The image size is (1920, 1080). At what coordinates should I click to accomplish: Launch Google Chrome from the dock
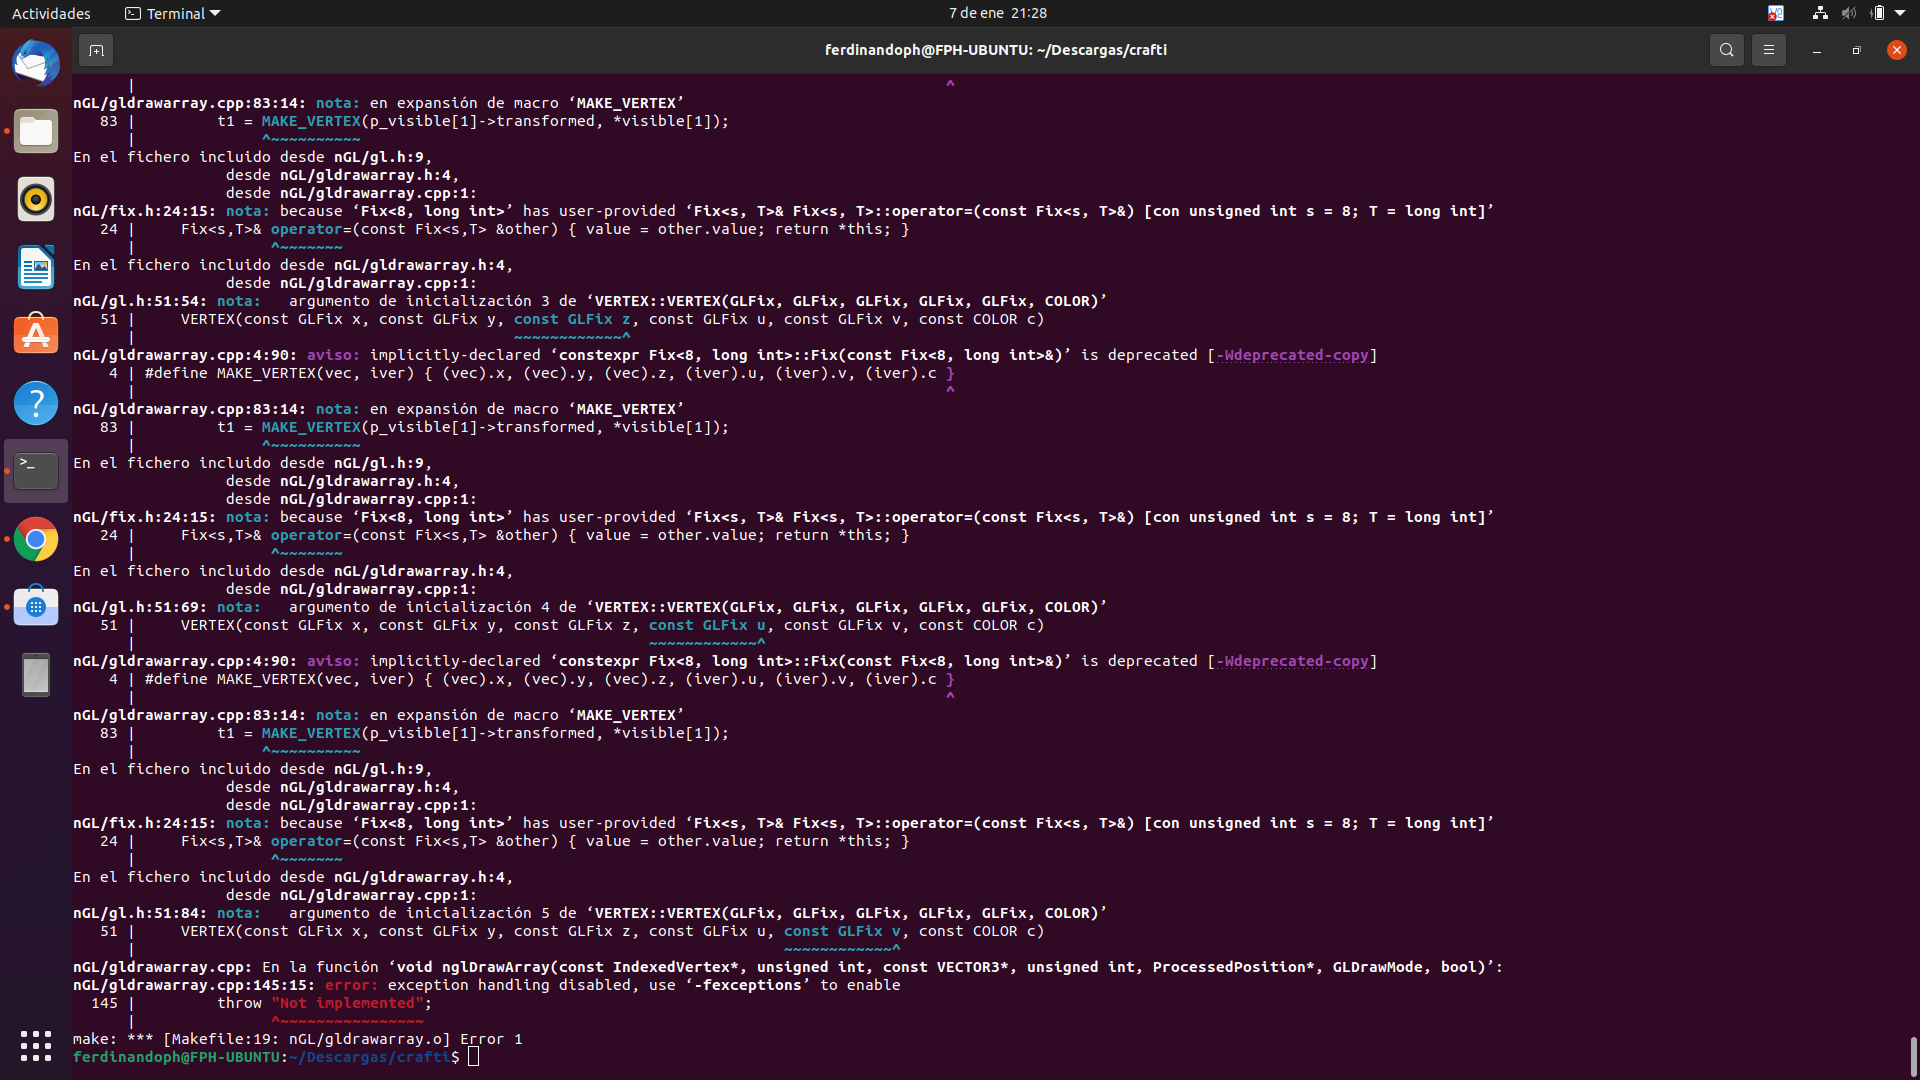pos(35,538)
